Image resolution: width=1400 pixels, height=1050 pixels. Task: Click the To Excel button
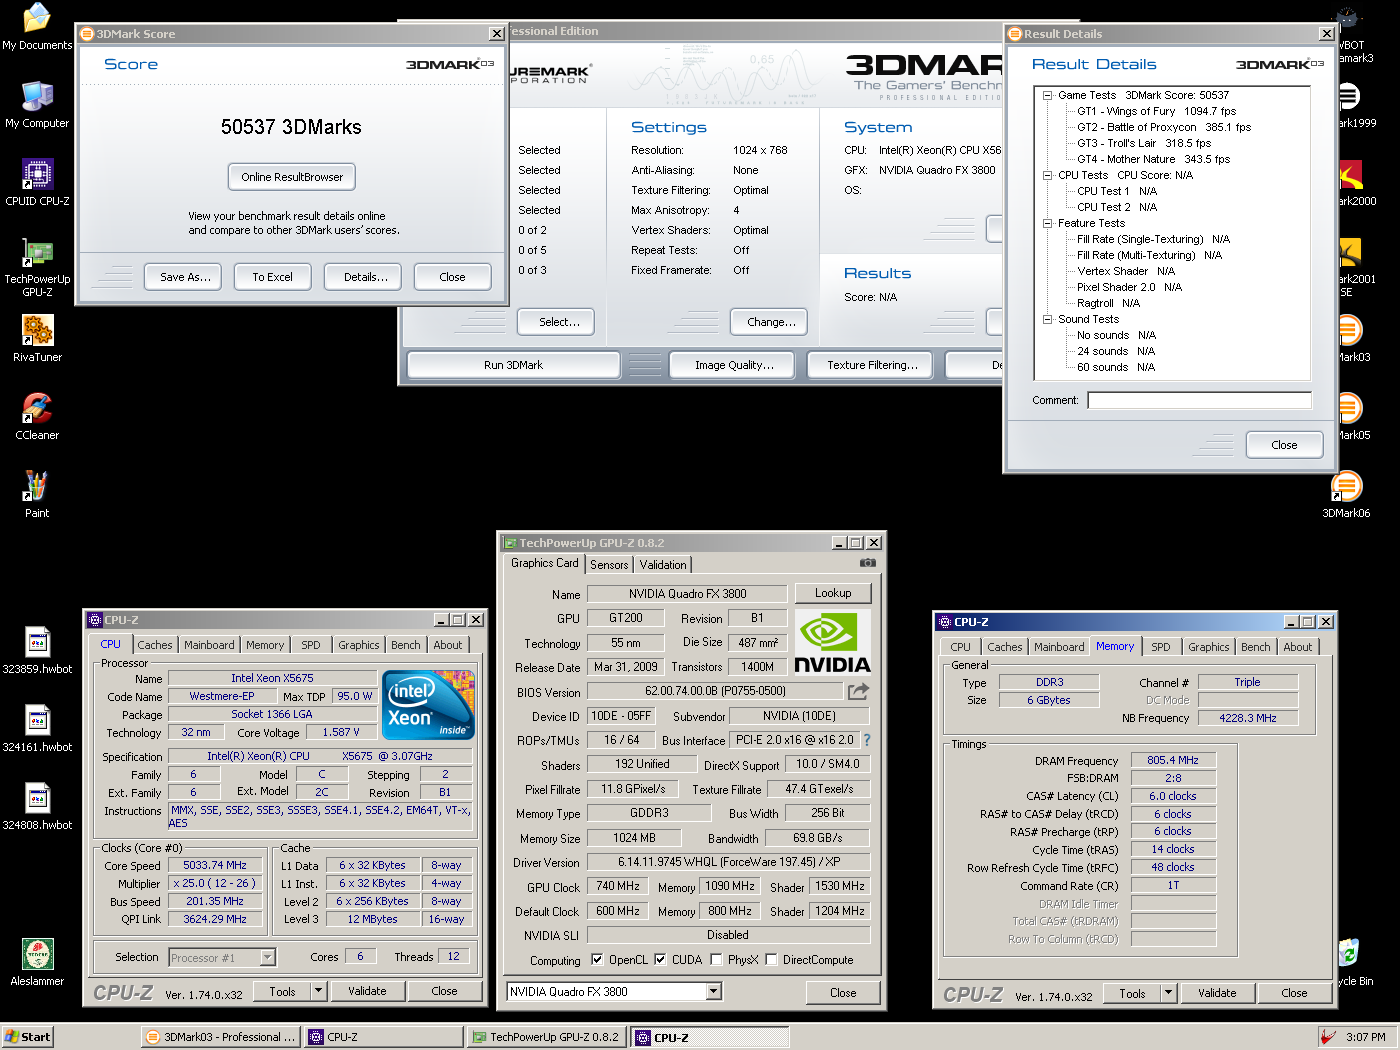click(x=273, y=277)
